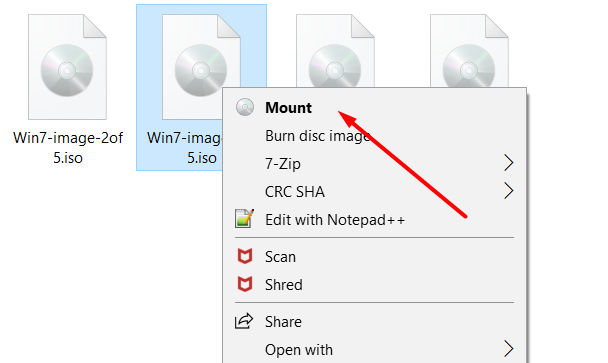Select the fourth ISO disc file icon
Image resolution: width=608 pixels, height=363 pixels.
click(x=469, y=51)
